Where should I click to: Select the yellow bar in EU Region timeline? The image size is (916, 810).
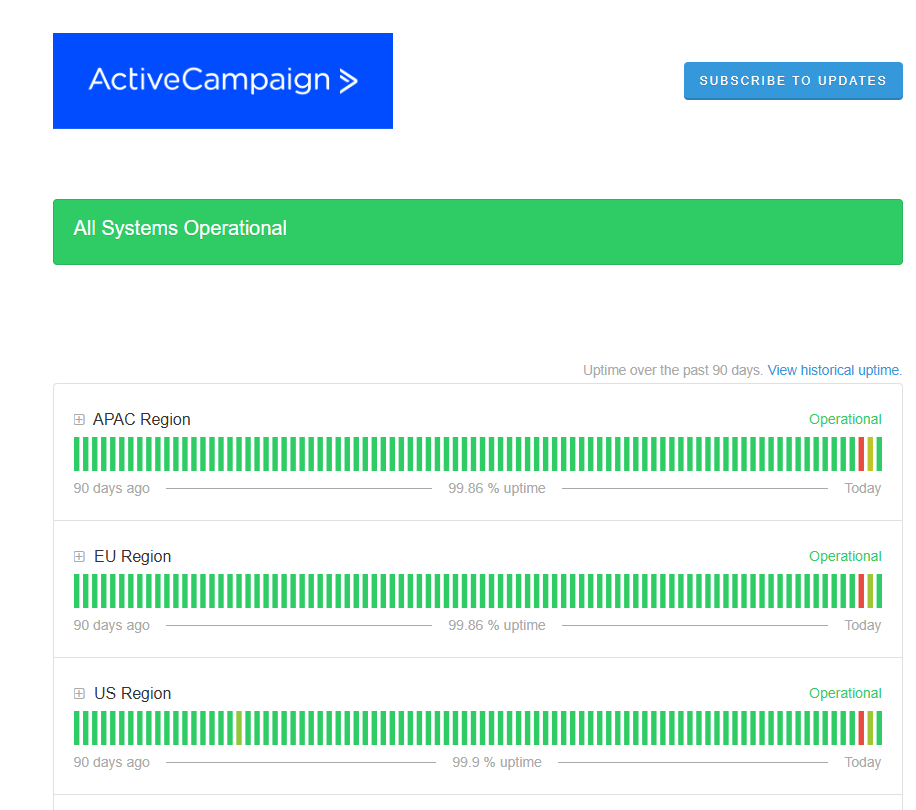click(x=870, y=591)
